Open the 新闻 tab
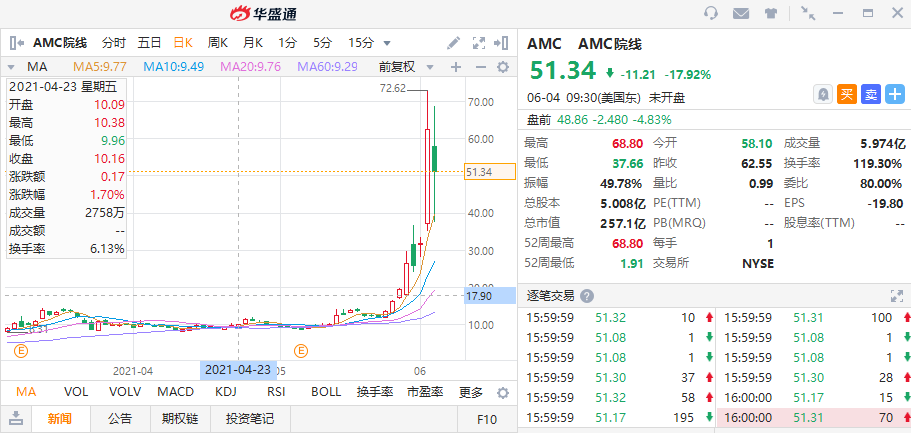Viewport: 911px width, 433px height. point(60,418)
